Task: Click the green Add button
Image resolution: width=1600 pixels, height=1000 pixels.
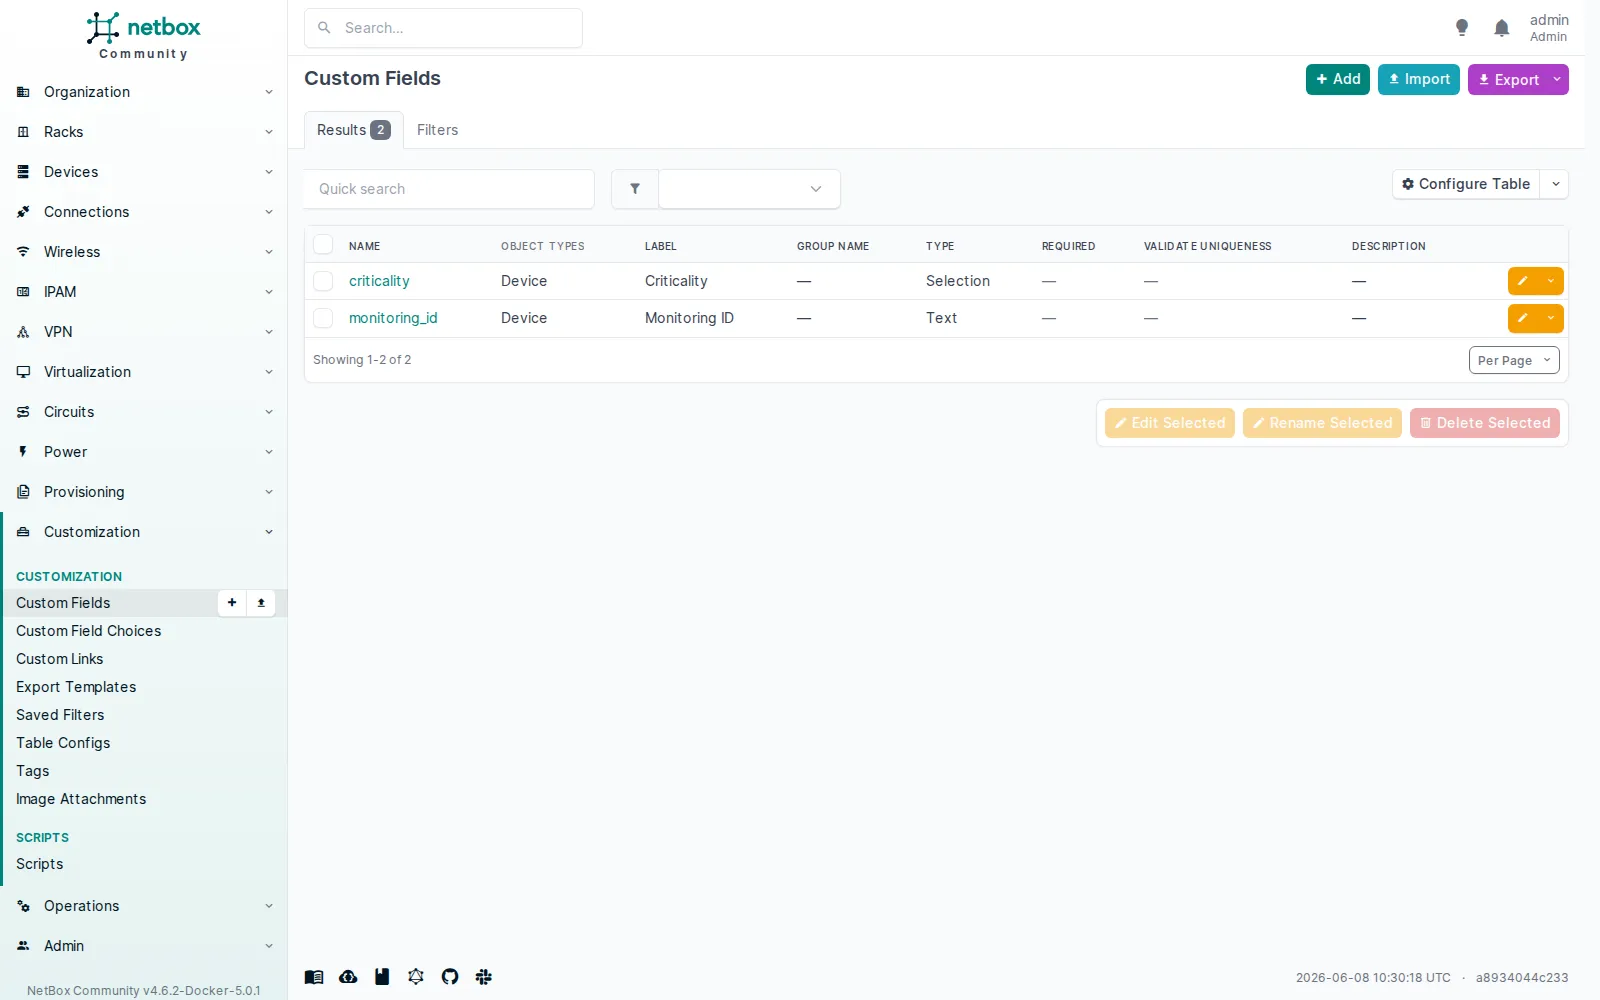Action: 1338,79
